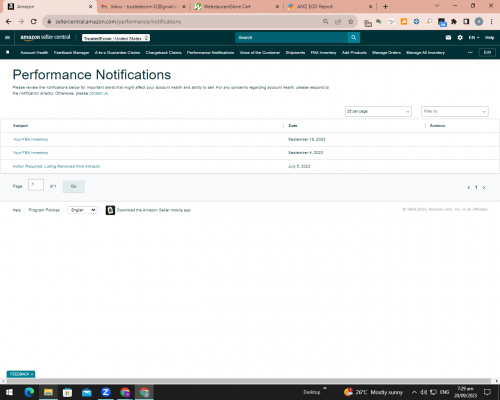Image resolution: width=500 pixels, height=400 pixels.
Task: Open the 25 per page dropdown
Action: (378, 111)
